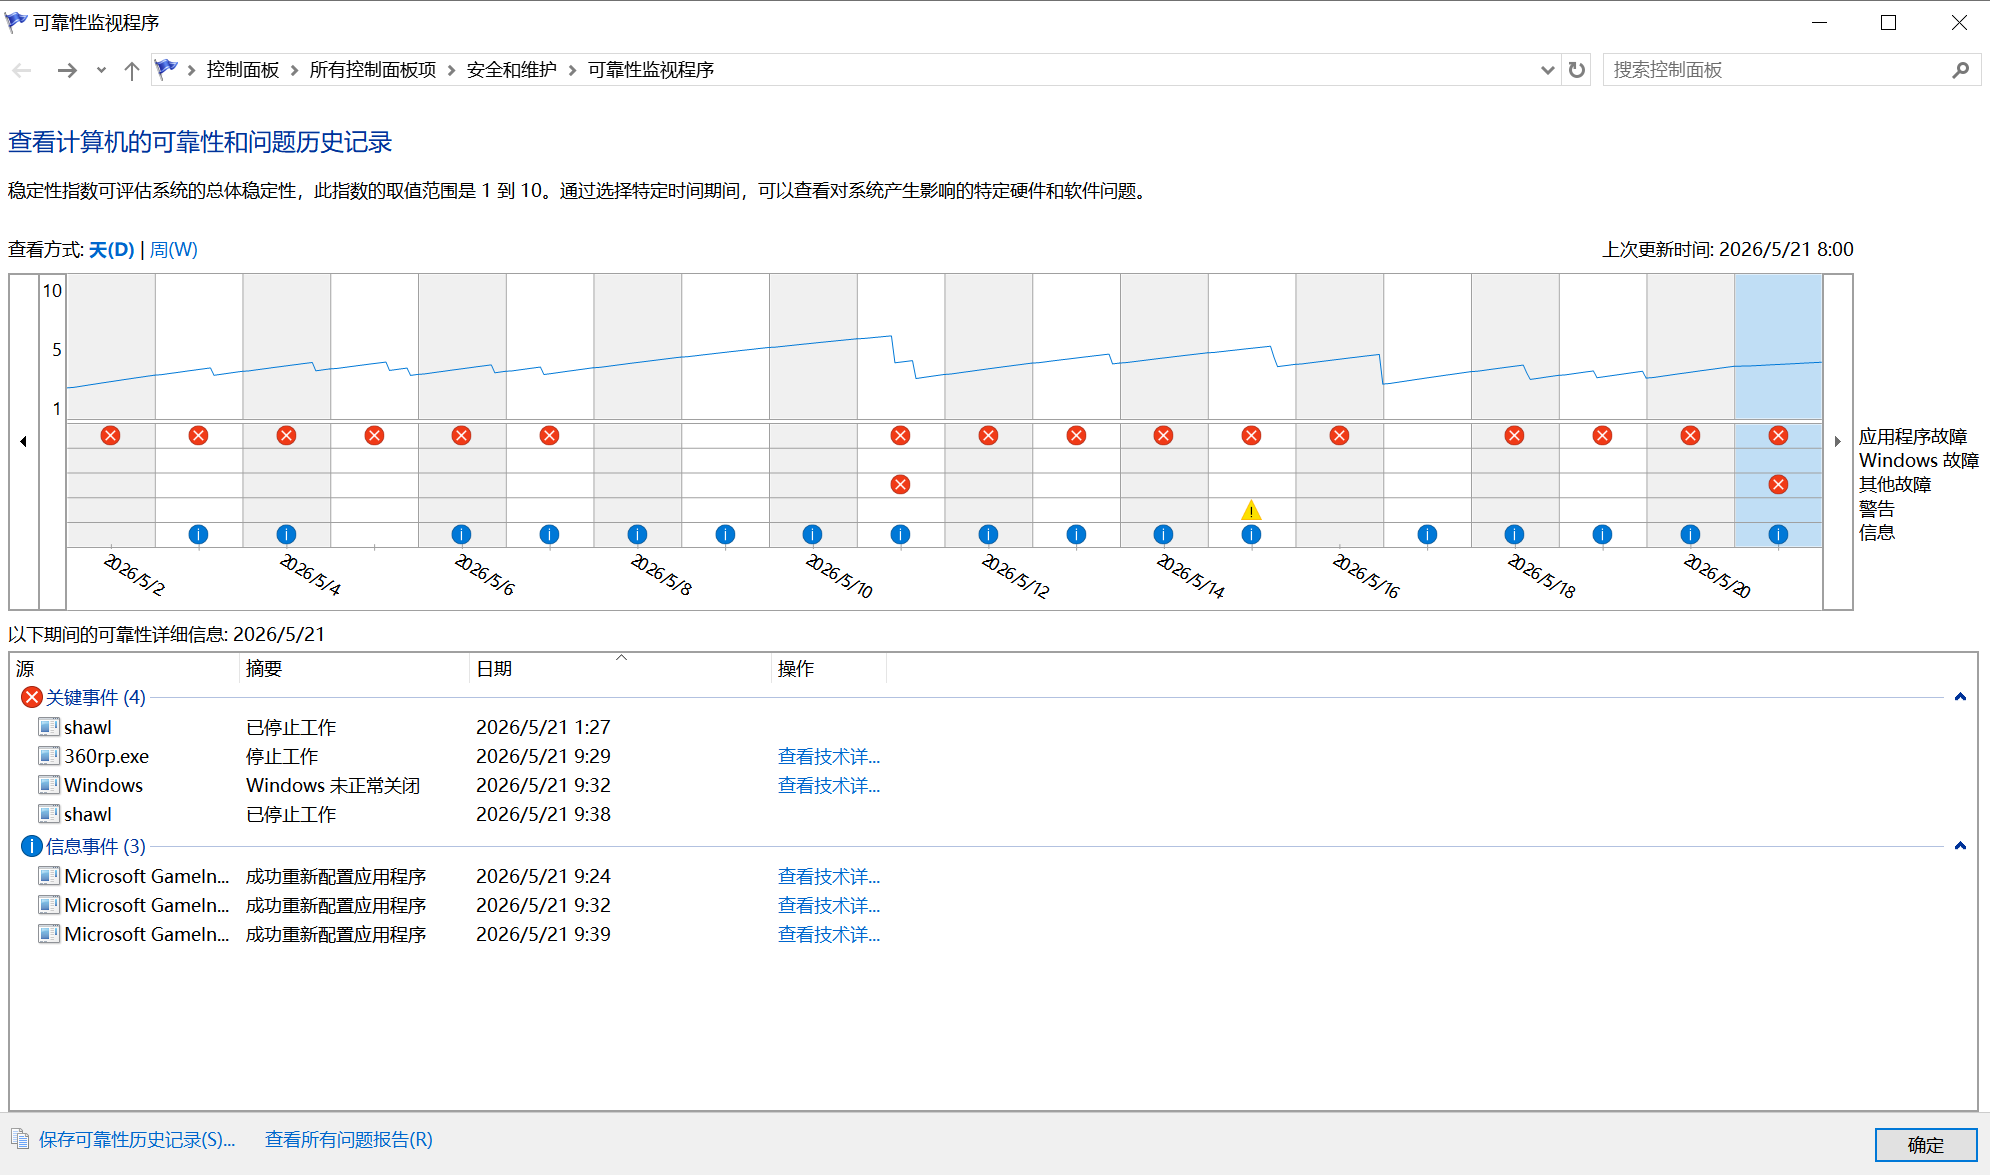Select information icon on 2026/5/15
This screenshot has width=1990, height=1175.
1251,534
